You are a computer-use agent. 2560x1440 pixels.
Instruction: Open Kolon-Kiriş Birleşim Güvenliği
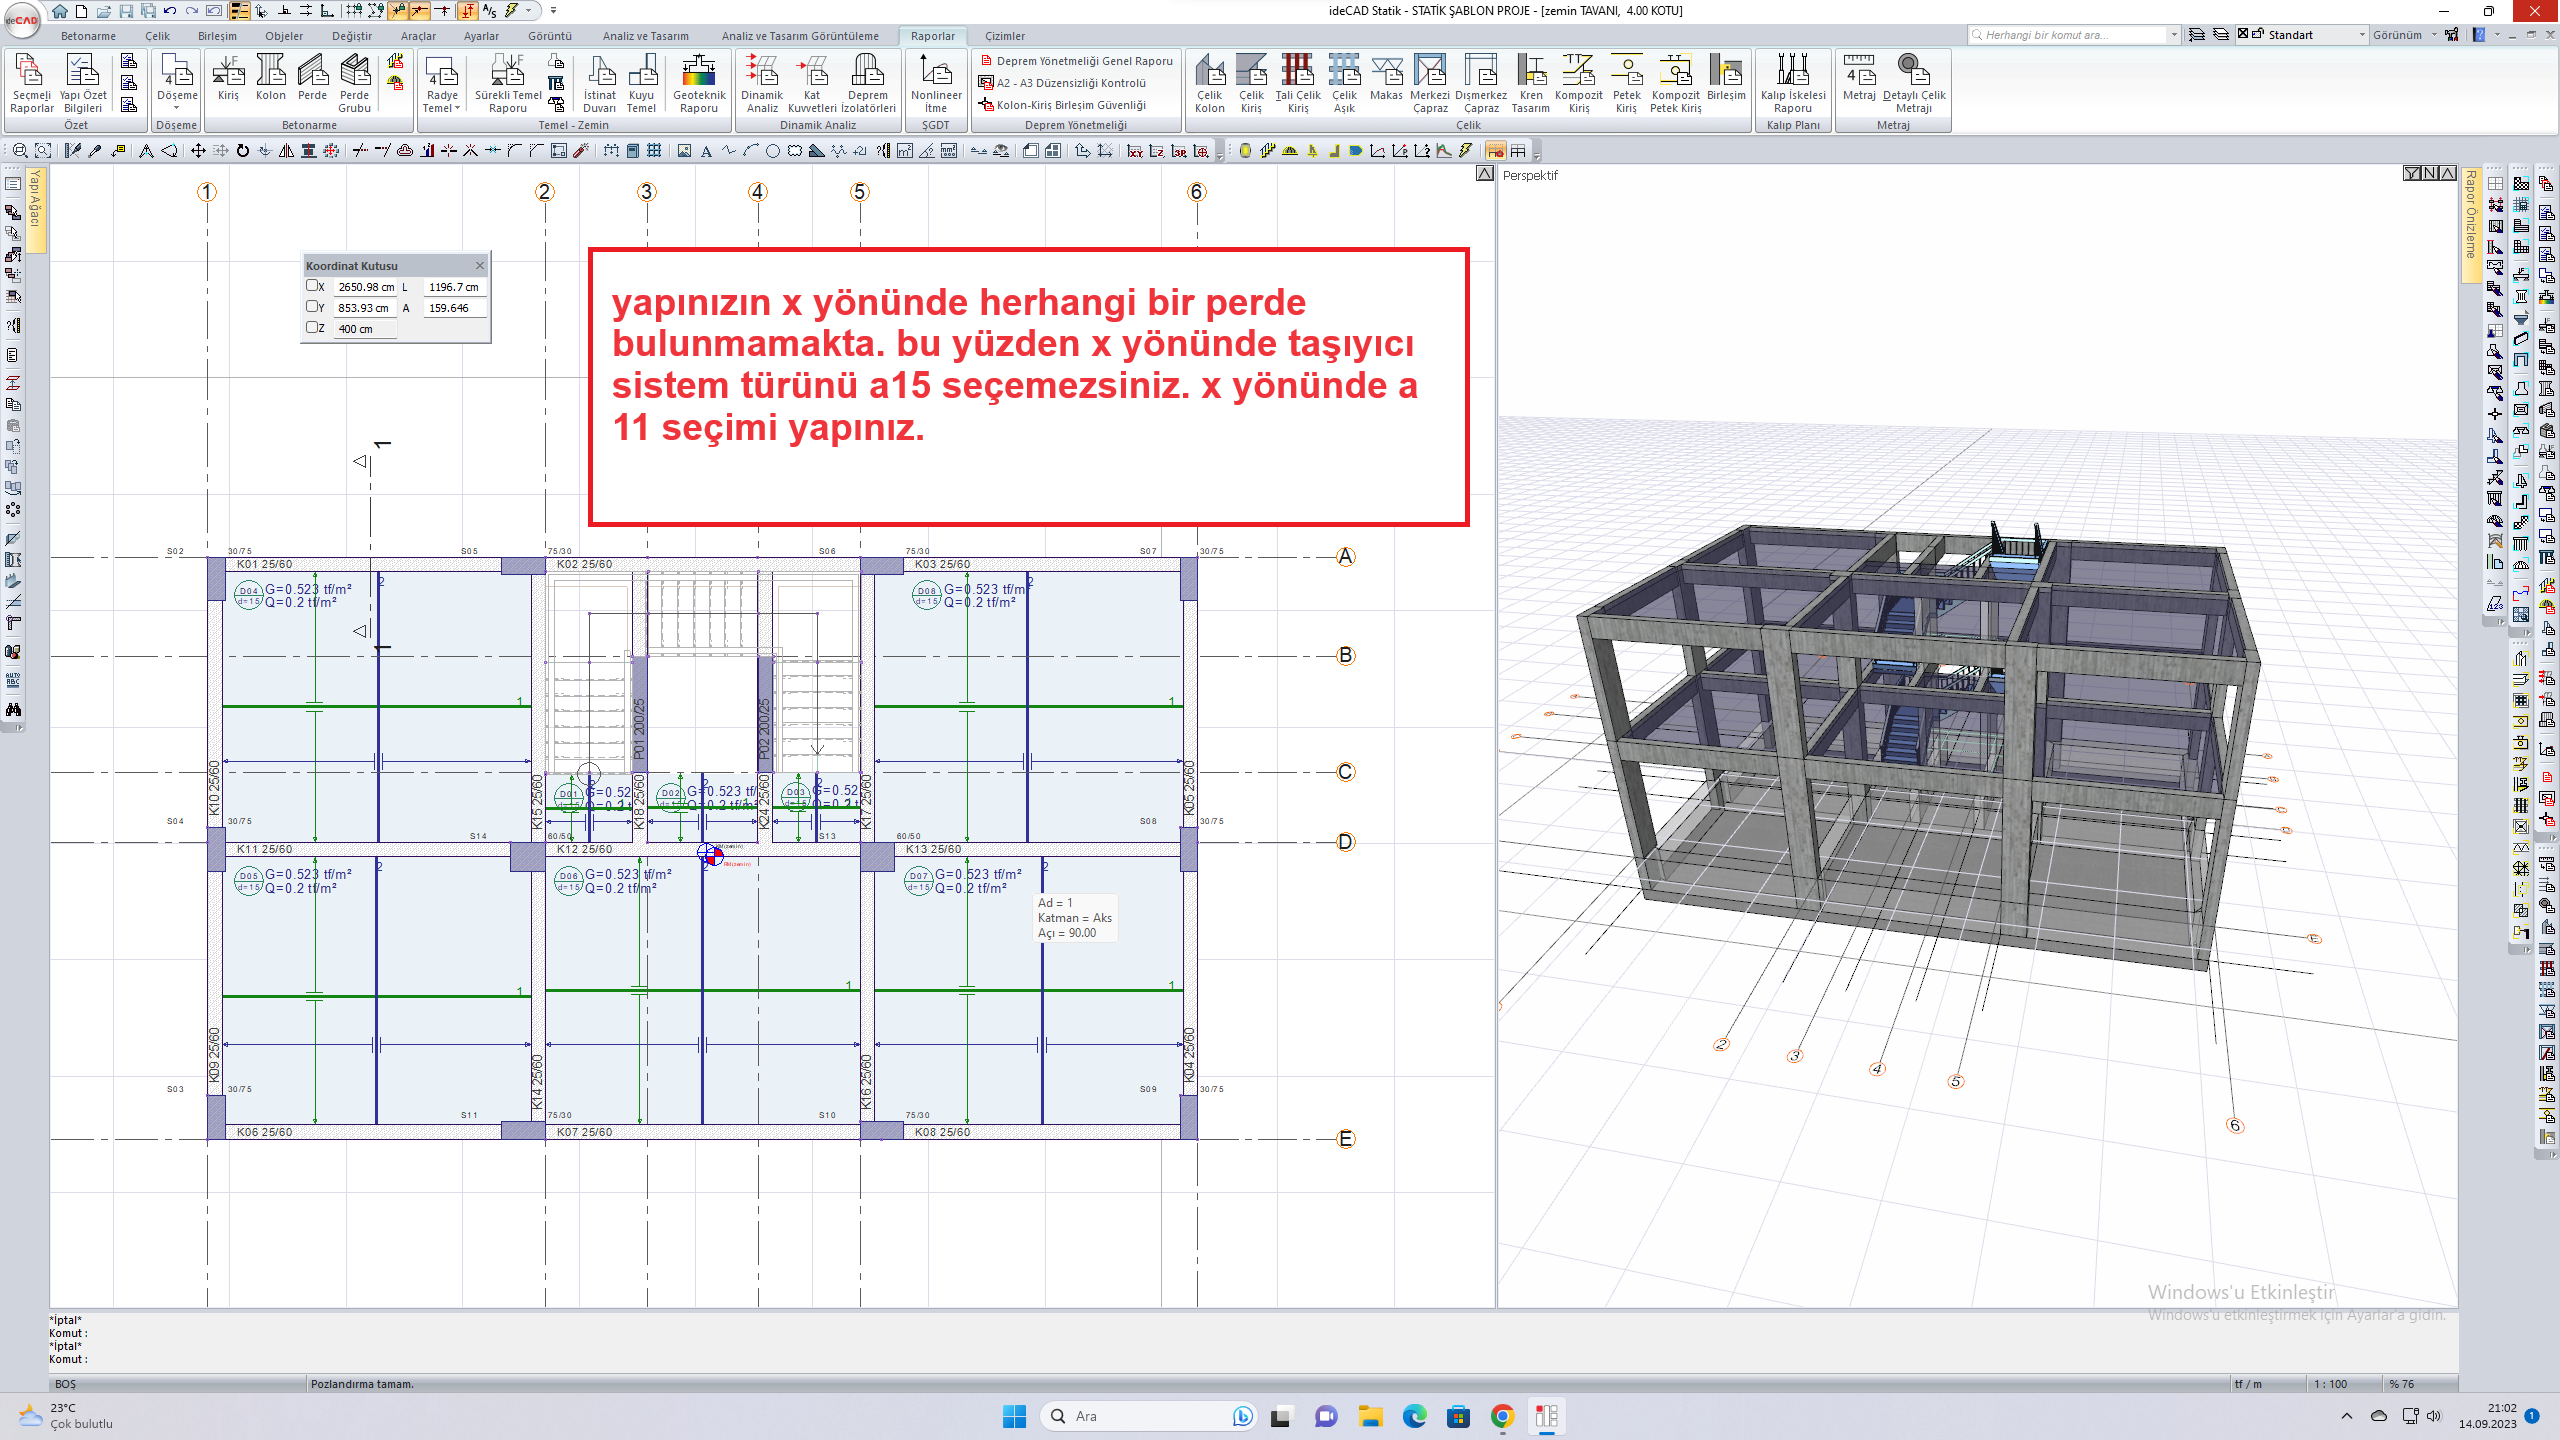pos(1063,105)
